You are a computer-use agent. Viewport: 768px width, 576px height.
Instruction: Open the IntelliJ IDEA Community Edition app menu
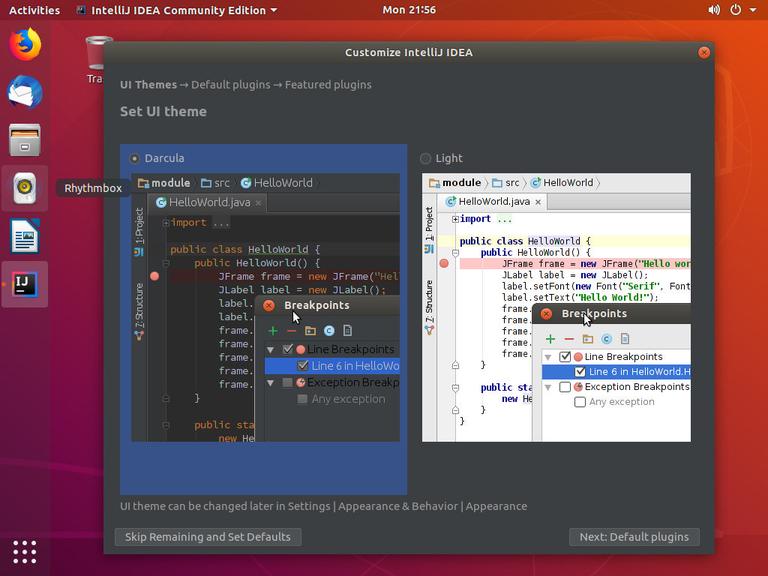[x=177, y=10]
